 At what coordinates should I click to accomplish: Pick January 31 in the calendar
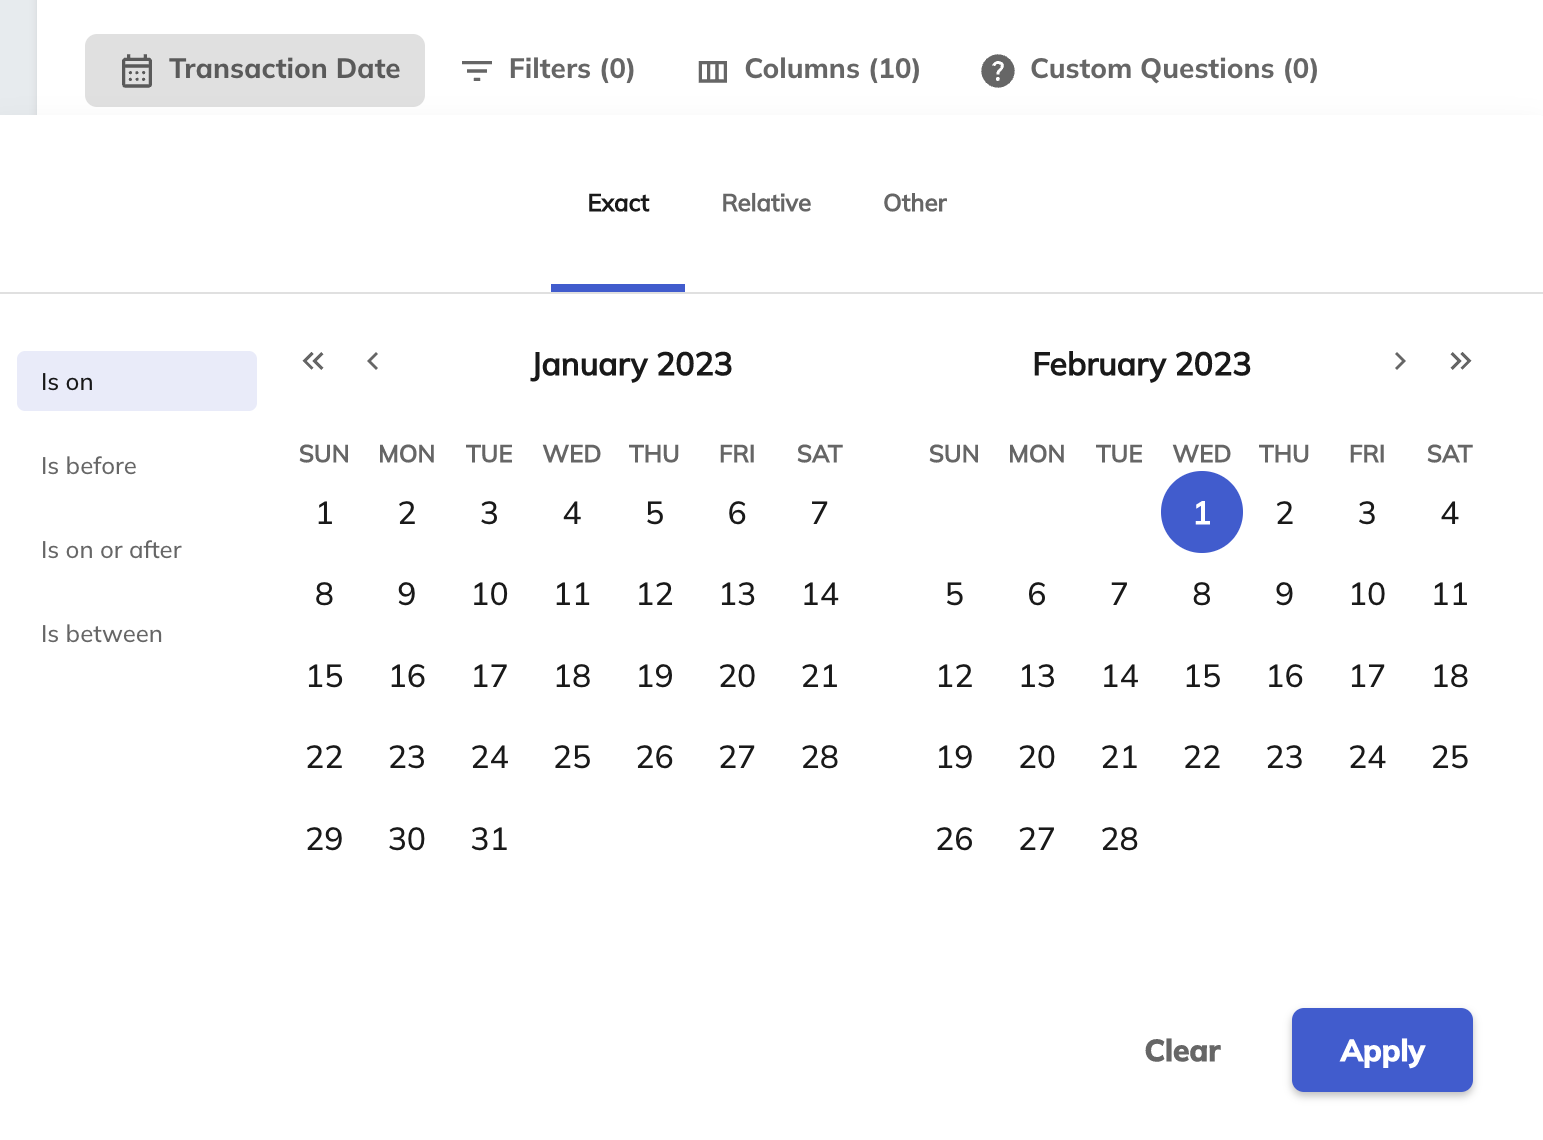[x=490, y=839]
